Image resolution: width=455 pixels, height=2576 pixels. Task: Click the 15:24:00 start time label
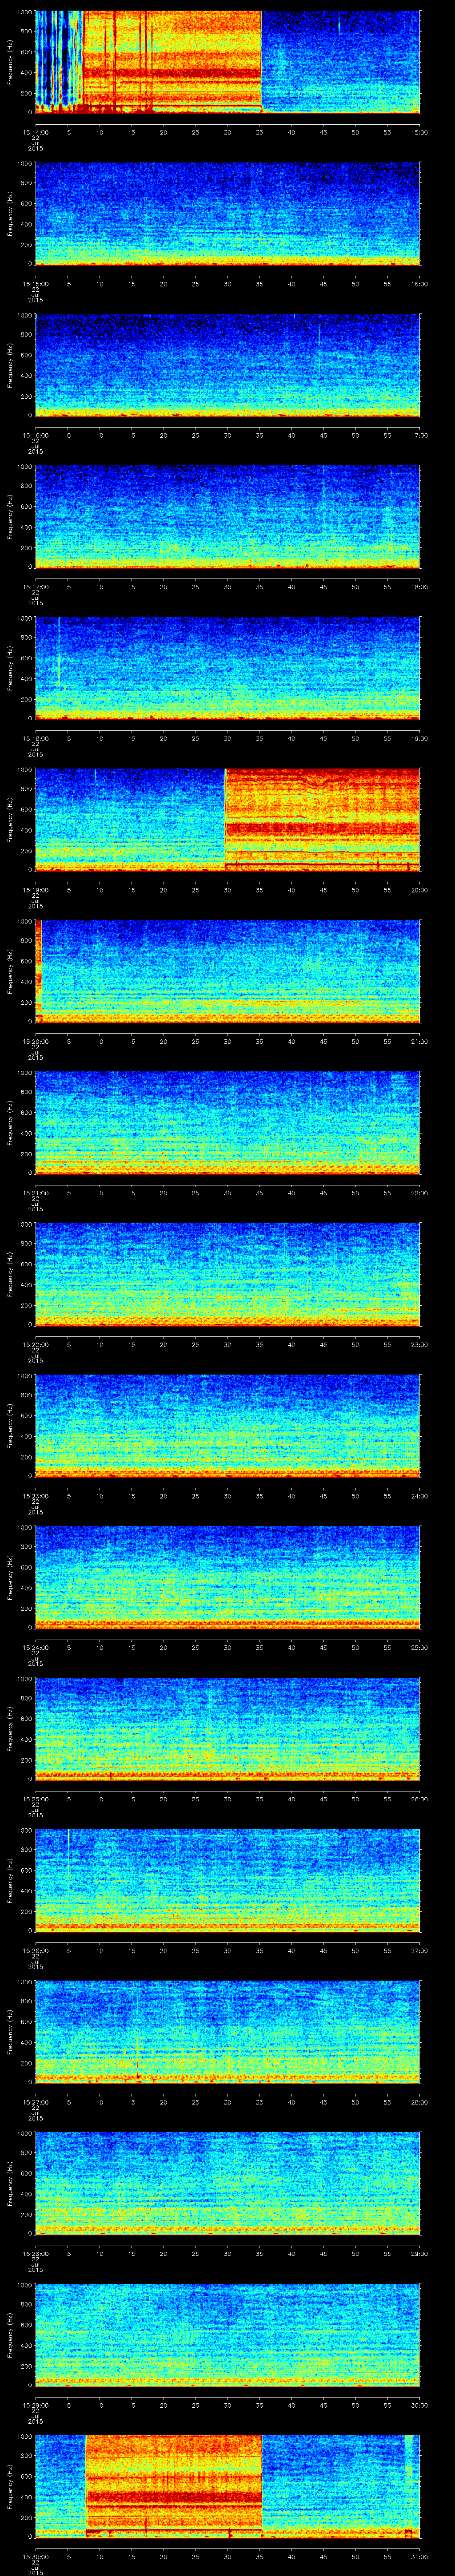(x=35, y=1647)
